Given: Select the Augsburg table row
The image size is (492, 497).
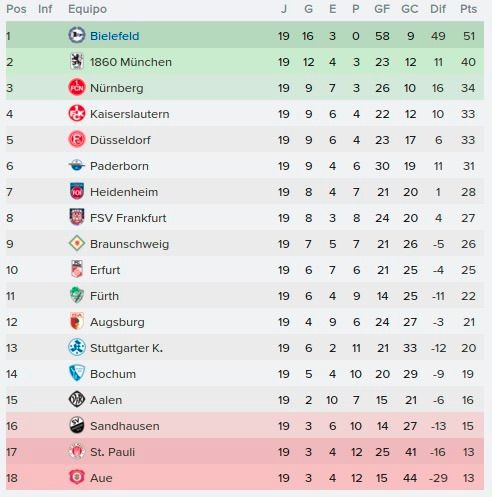Looking at the screenshot, I should point(245,322).
